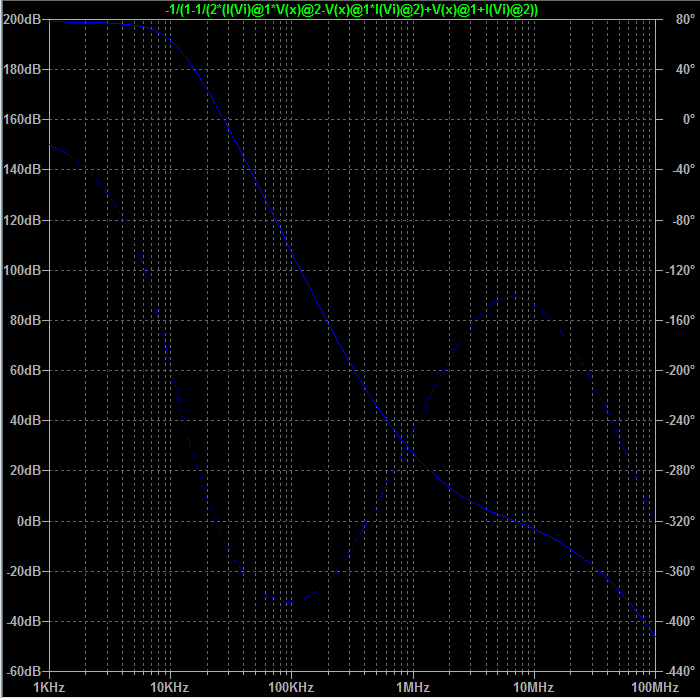This screenshot has height=699, width=700.
Task: Click the 10KHz frequency axis label
Action: coord(170,687)
